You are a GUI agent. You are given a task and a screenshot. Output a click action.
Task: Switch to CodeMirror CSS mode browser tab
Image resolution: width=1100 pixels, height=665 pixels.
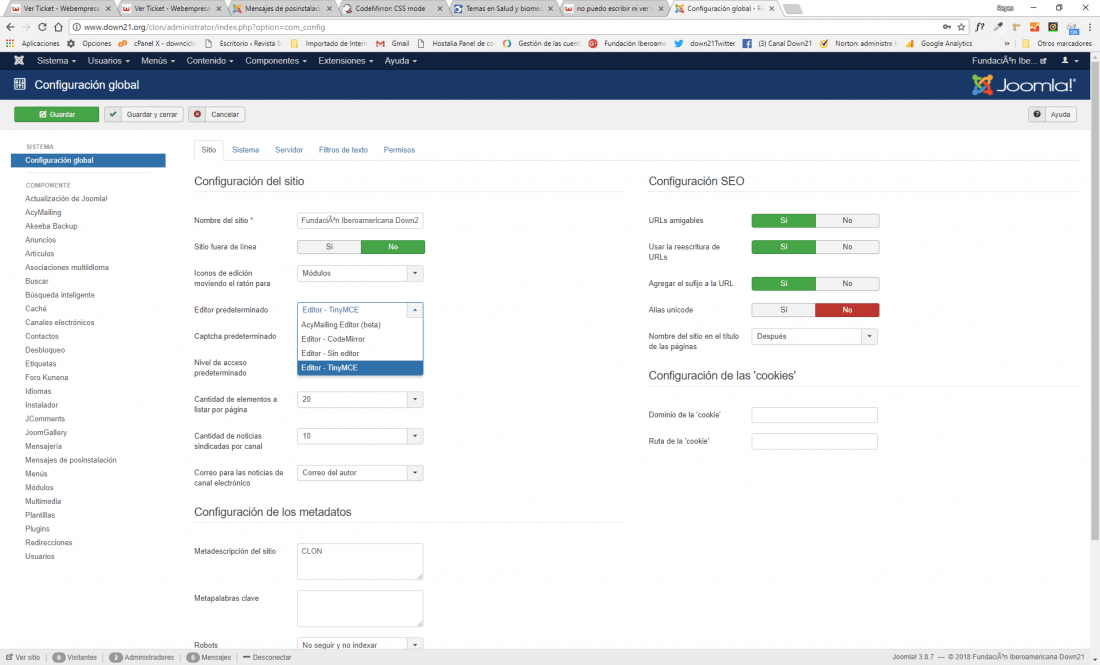click(391, 8)
